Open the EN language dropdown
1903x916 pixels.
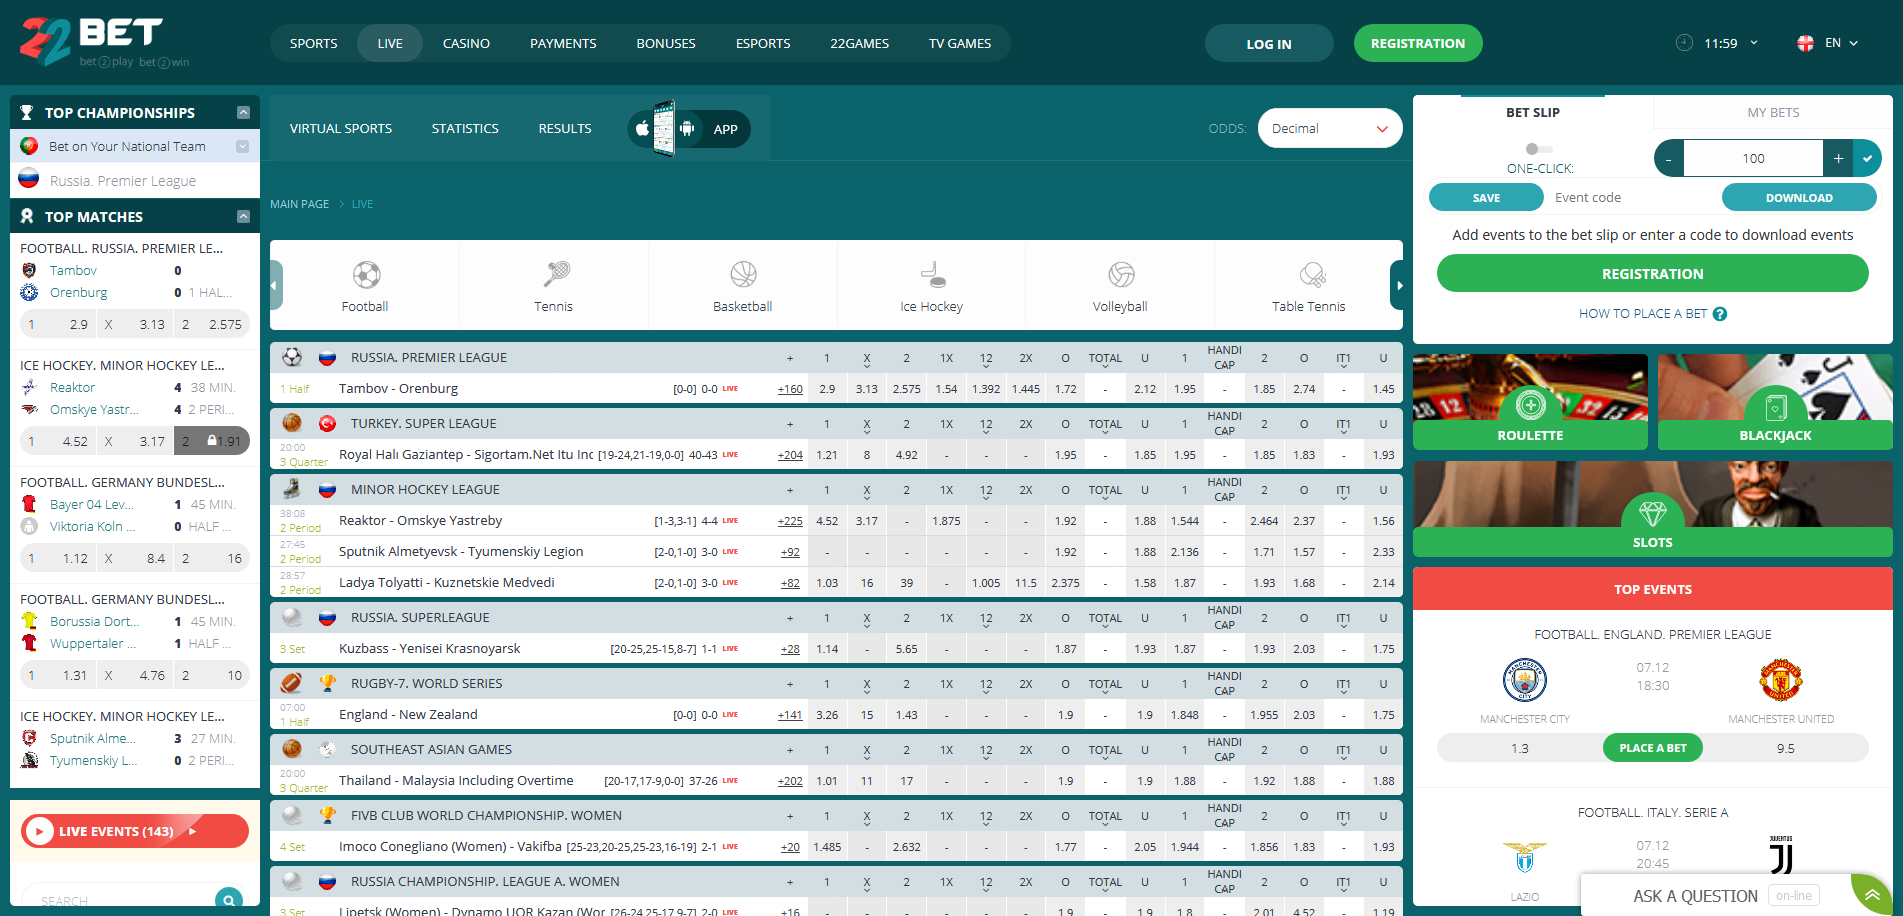click(x=1841, y=43)
